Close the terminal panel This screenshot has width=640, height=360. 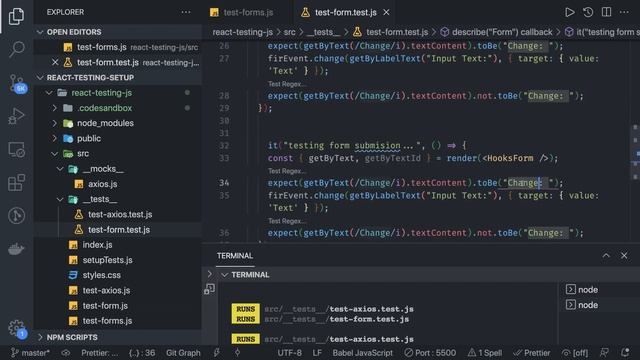pos(624,256)
